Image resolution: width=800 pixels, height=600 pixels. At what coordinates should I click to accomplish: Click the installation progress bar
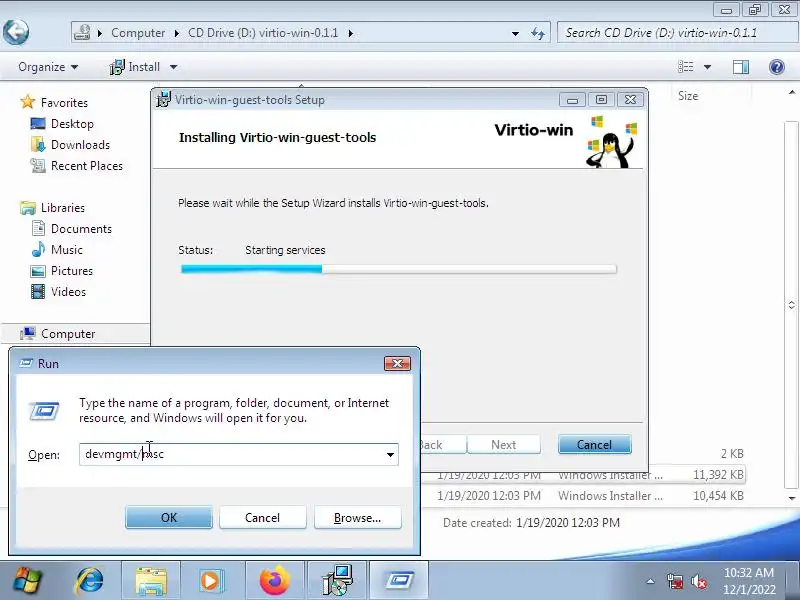pos(398,269)
